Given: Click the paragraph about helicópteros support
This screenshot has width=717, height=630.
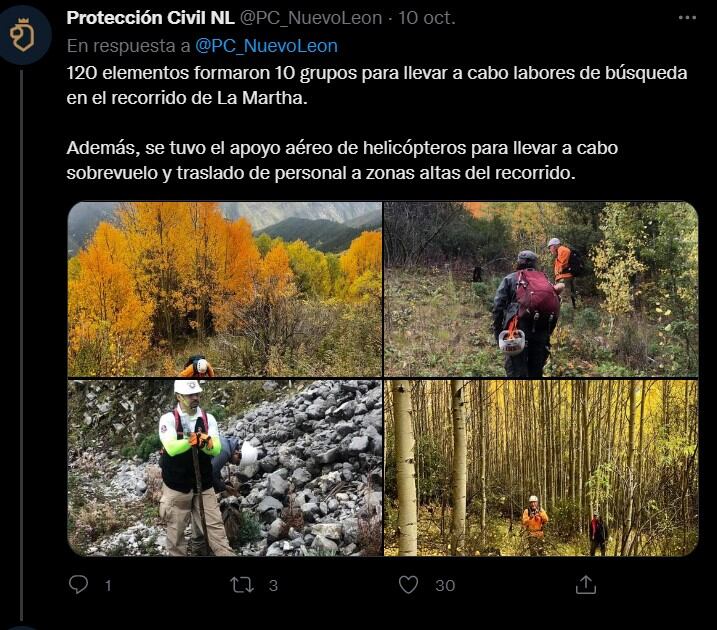Looking at the screenshot, I should coord(342,160).
